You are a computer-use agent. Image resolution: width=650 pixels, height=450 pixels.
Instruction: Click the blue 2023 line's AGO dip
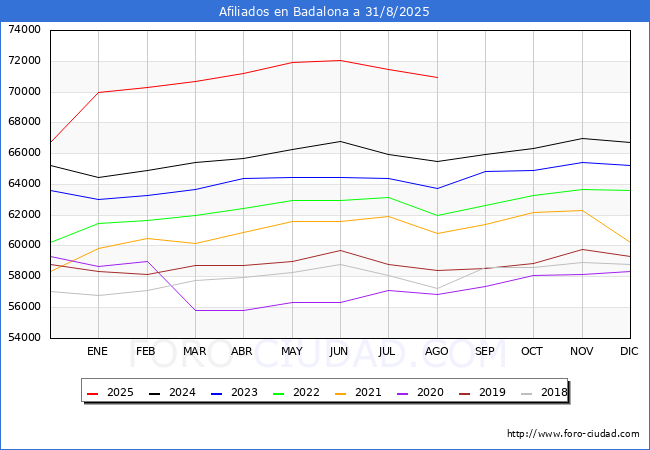tap(437, 189)
